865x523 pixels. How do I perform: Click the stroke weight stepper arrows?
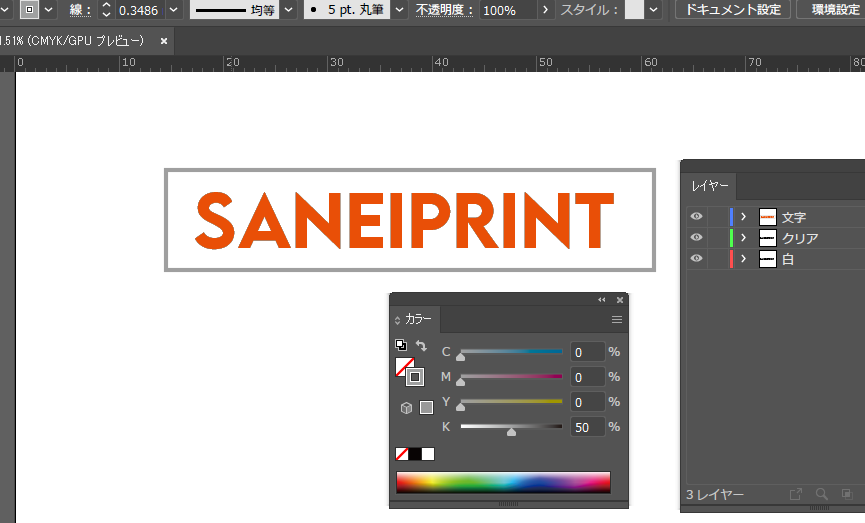click(x=106, y=9)
